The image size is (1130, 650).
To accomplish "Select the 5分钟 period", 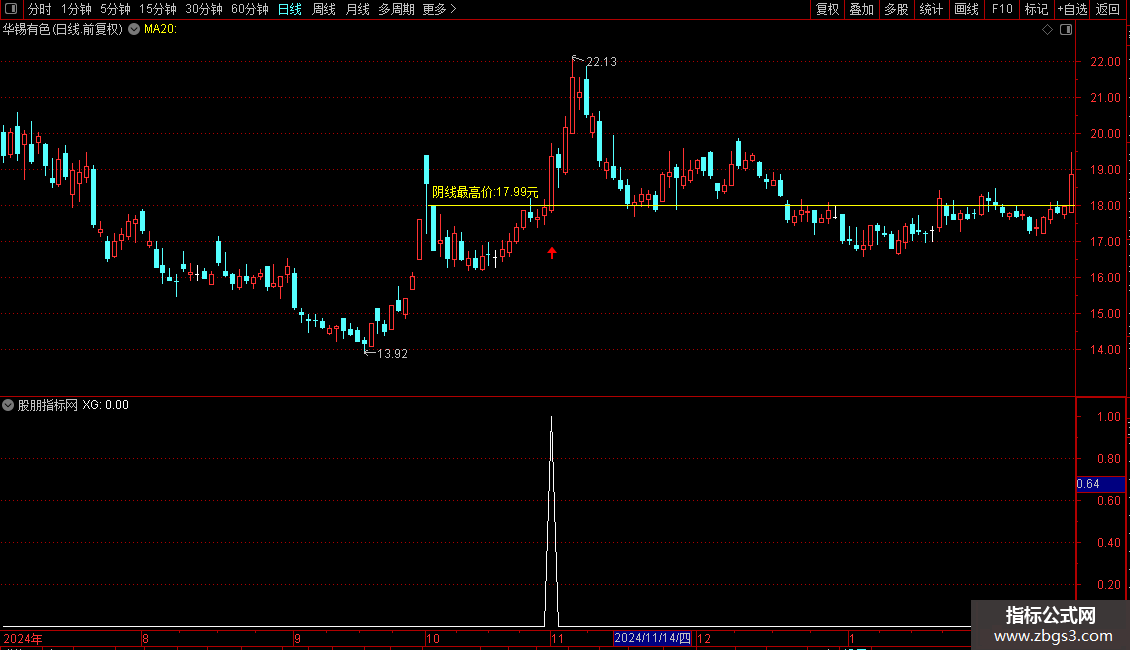I will pyautogui.click(x=115, y=9).
